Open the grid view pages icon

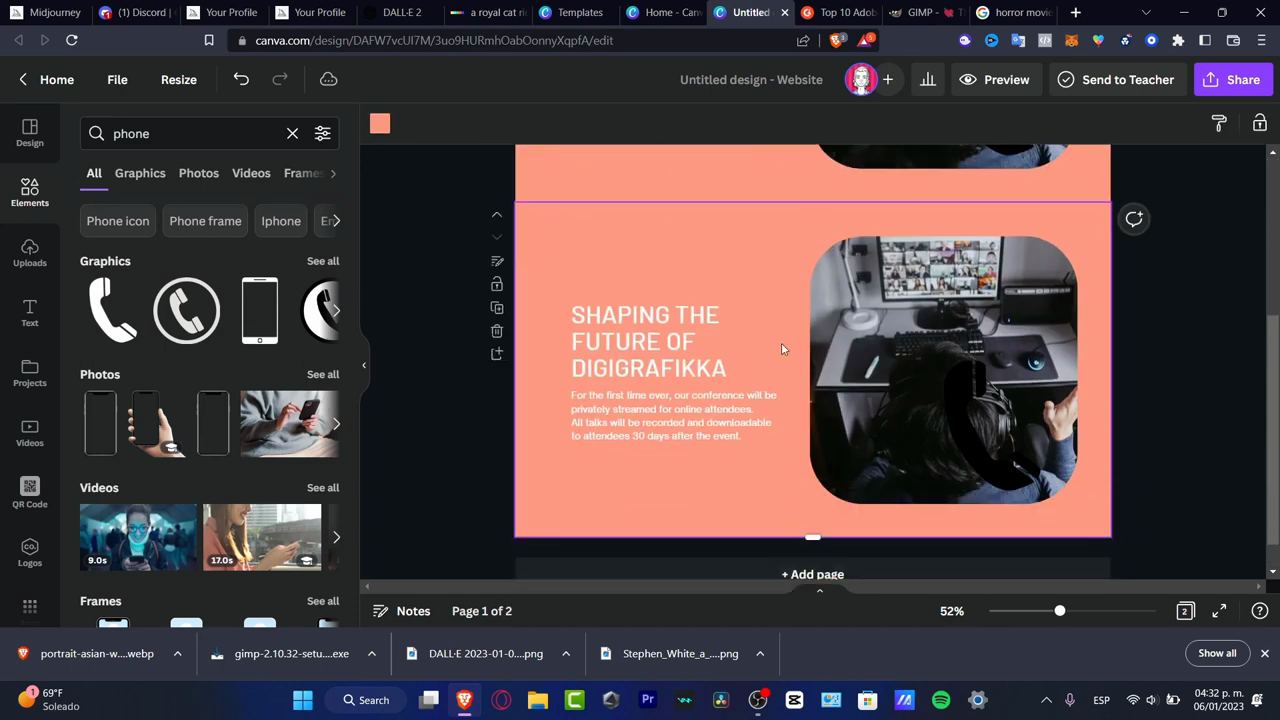[x=1185, y=611]
